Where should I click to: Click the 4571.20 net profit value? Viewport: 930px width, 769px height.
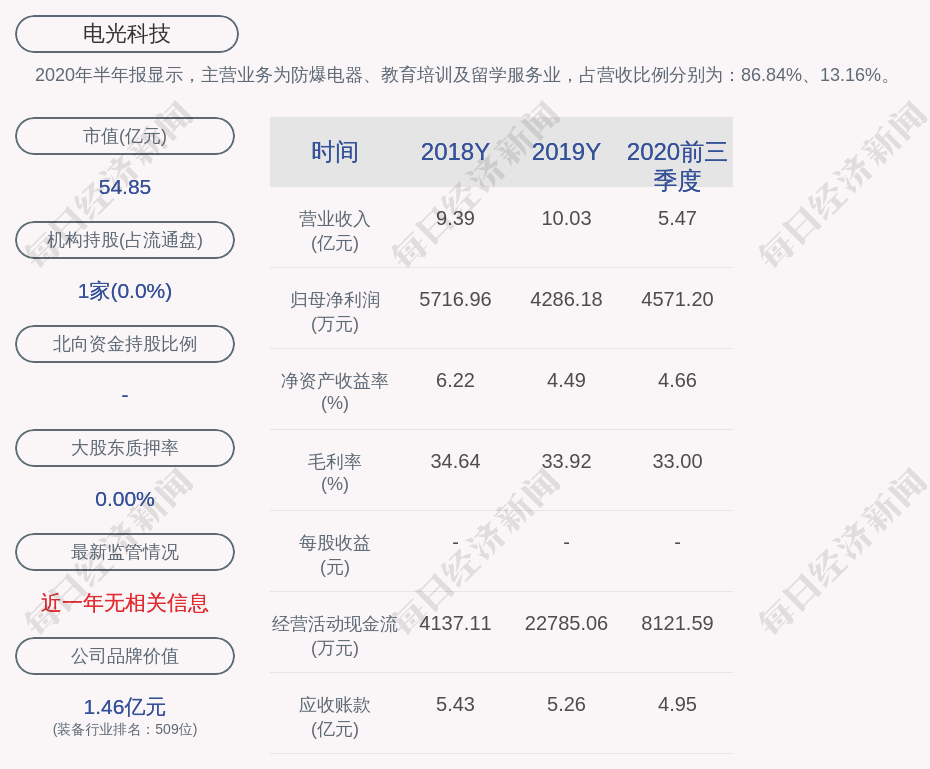(677, 299)
